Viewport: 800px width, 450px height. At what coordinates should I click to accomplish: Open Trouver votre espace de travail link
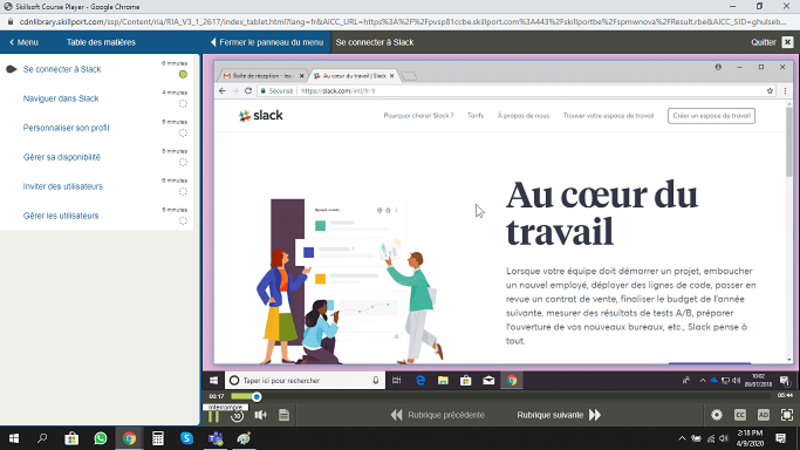click(x=608, y=116)
